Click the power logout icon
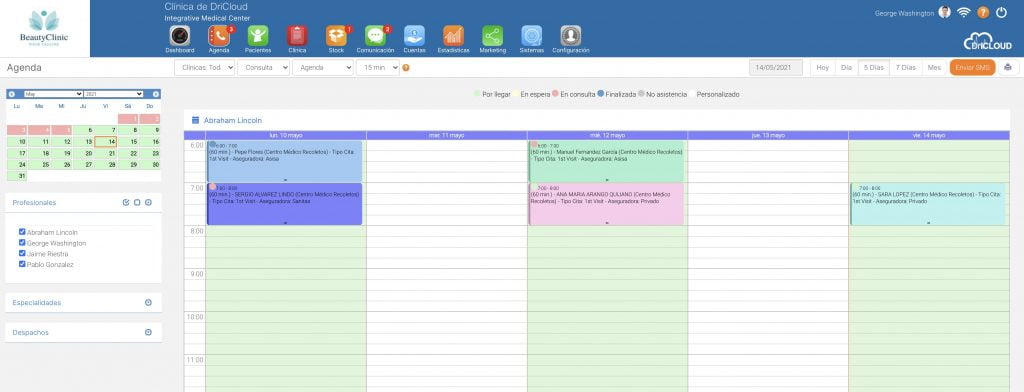Screen dimensions: 1024x392 click(1002, 12)
